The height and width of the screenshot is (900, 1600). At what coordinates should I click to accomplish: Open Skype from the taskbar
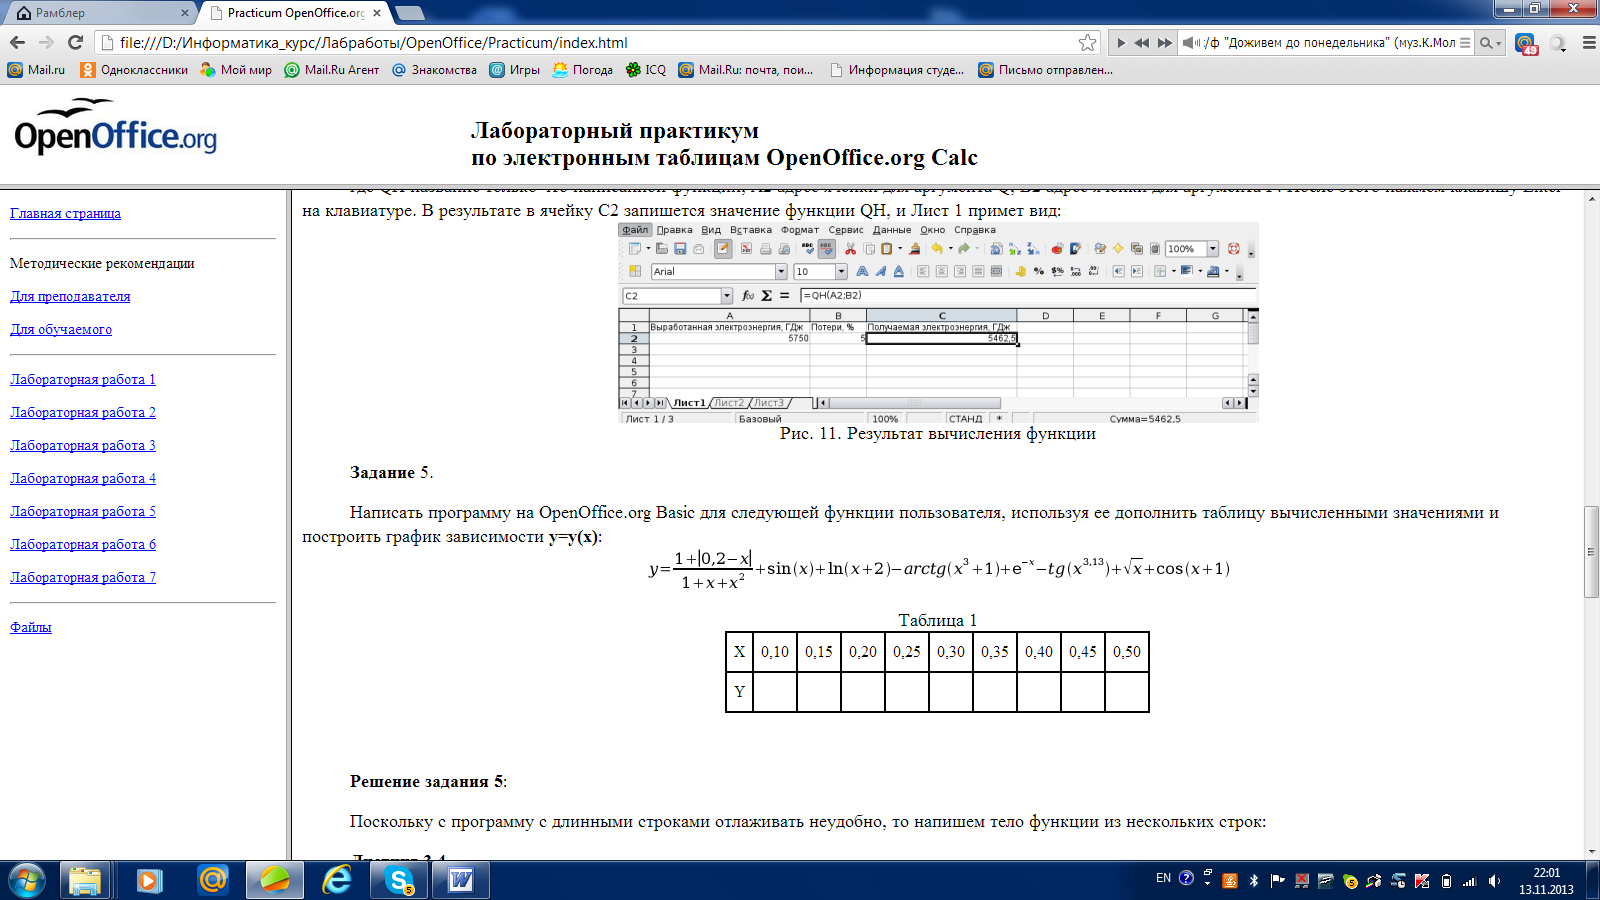pos(400,880)
